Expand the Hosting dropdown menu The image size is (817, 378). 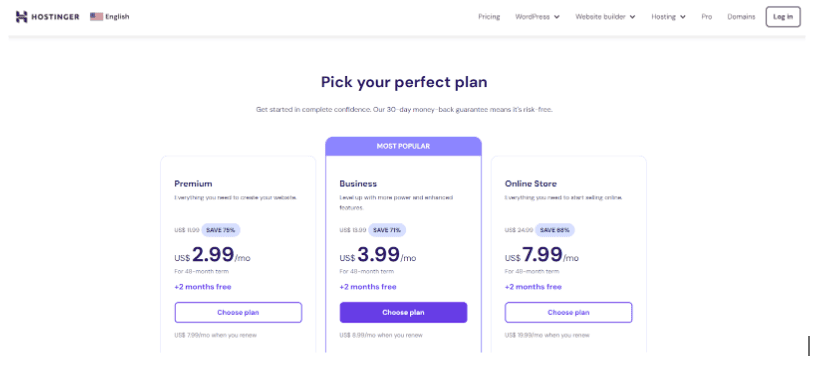pyautogui.click(x=669, y=17)
